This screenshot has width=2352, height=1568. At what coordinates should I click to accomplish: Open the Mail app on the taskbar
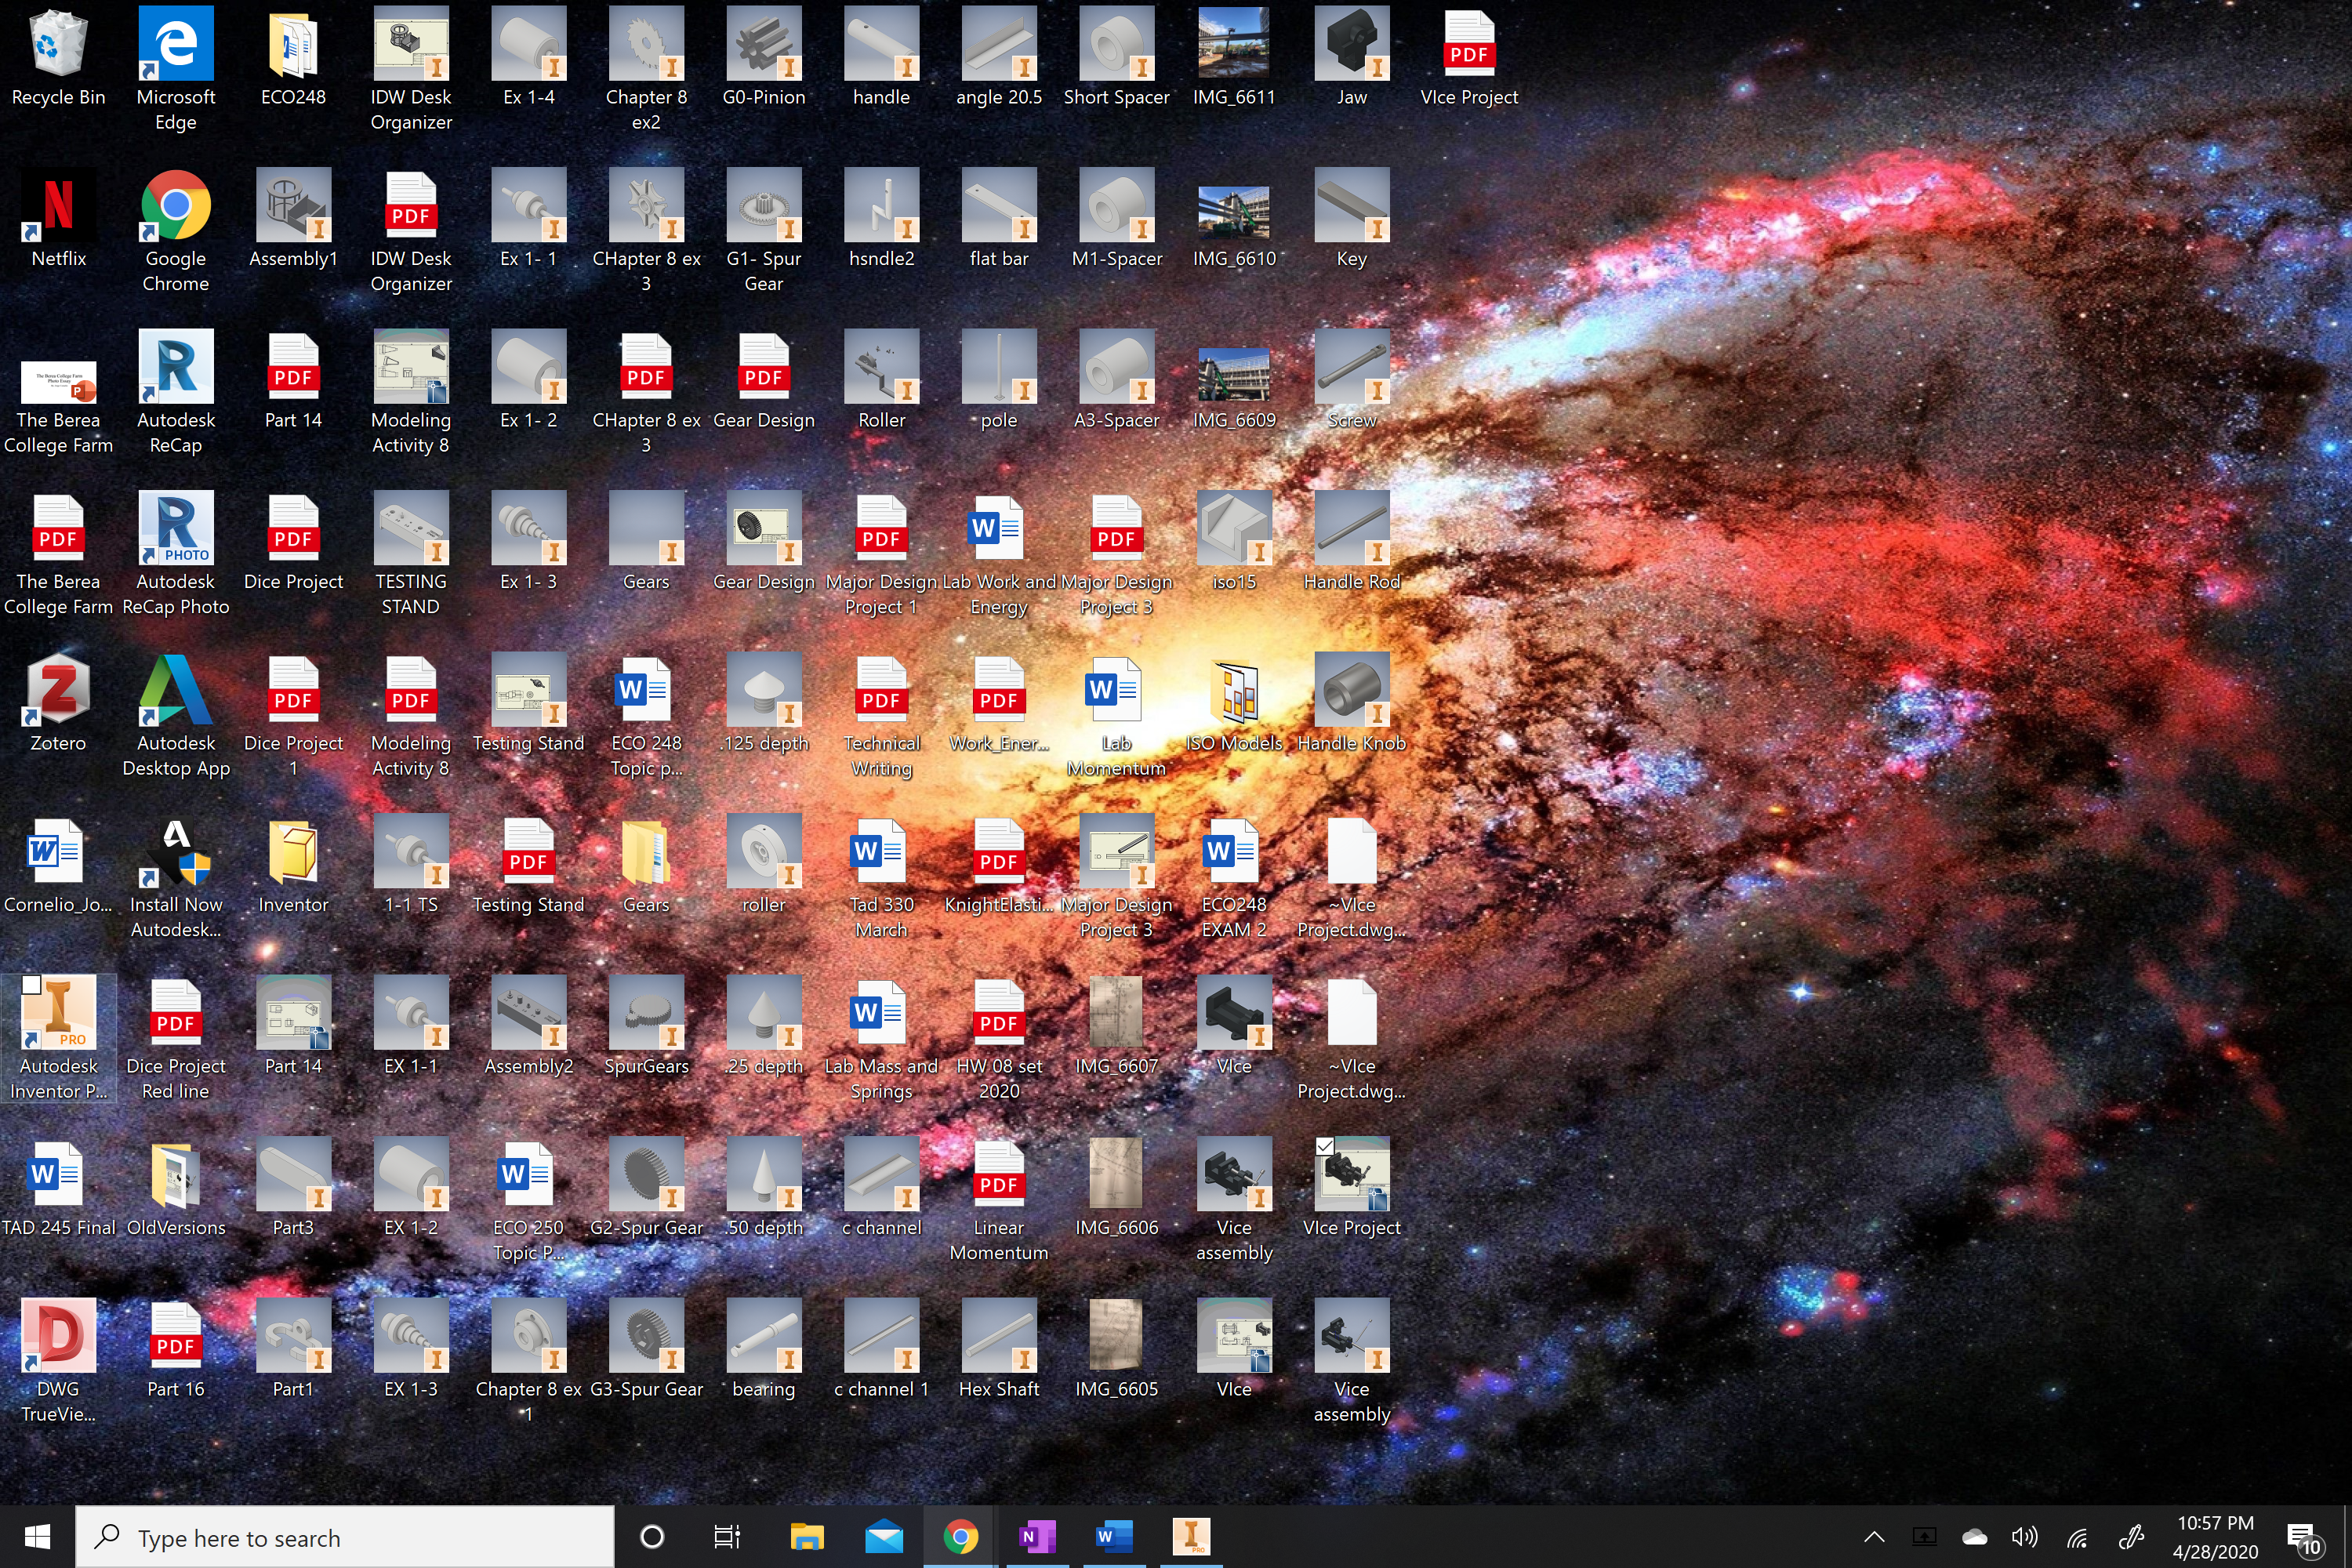884,1537
